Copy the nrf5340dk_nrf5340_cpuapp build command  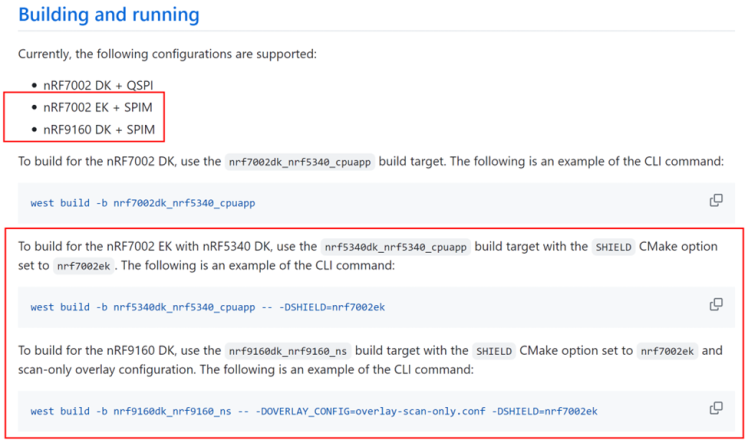tap(716, 304)
